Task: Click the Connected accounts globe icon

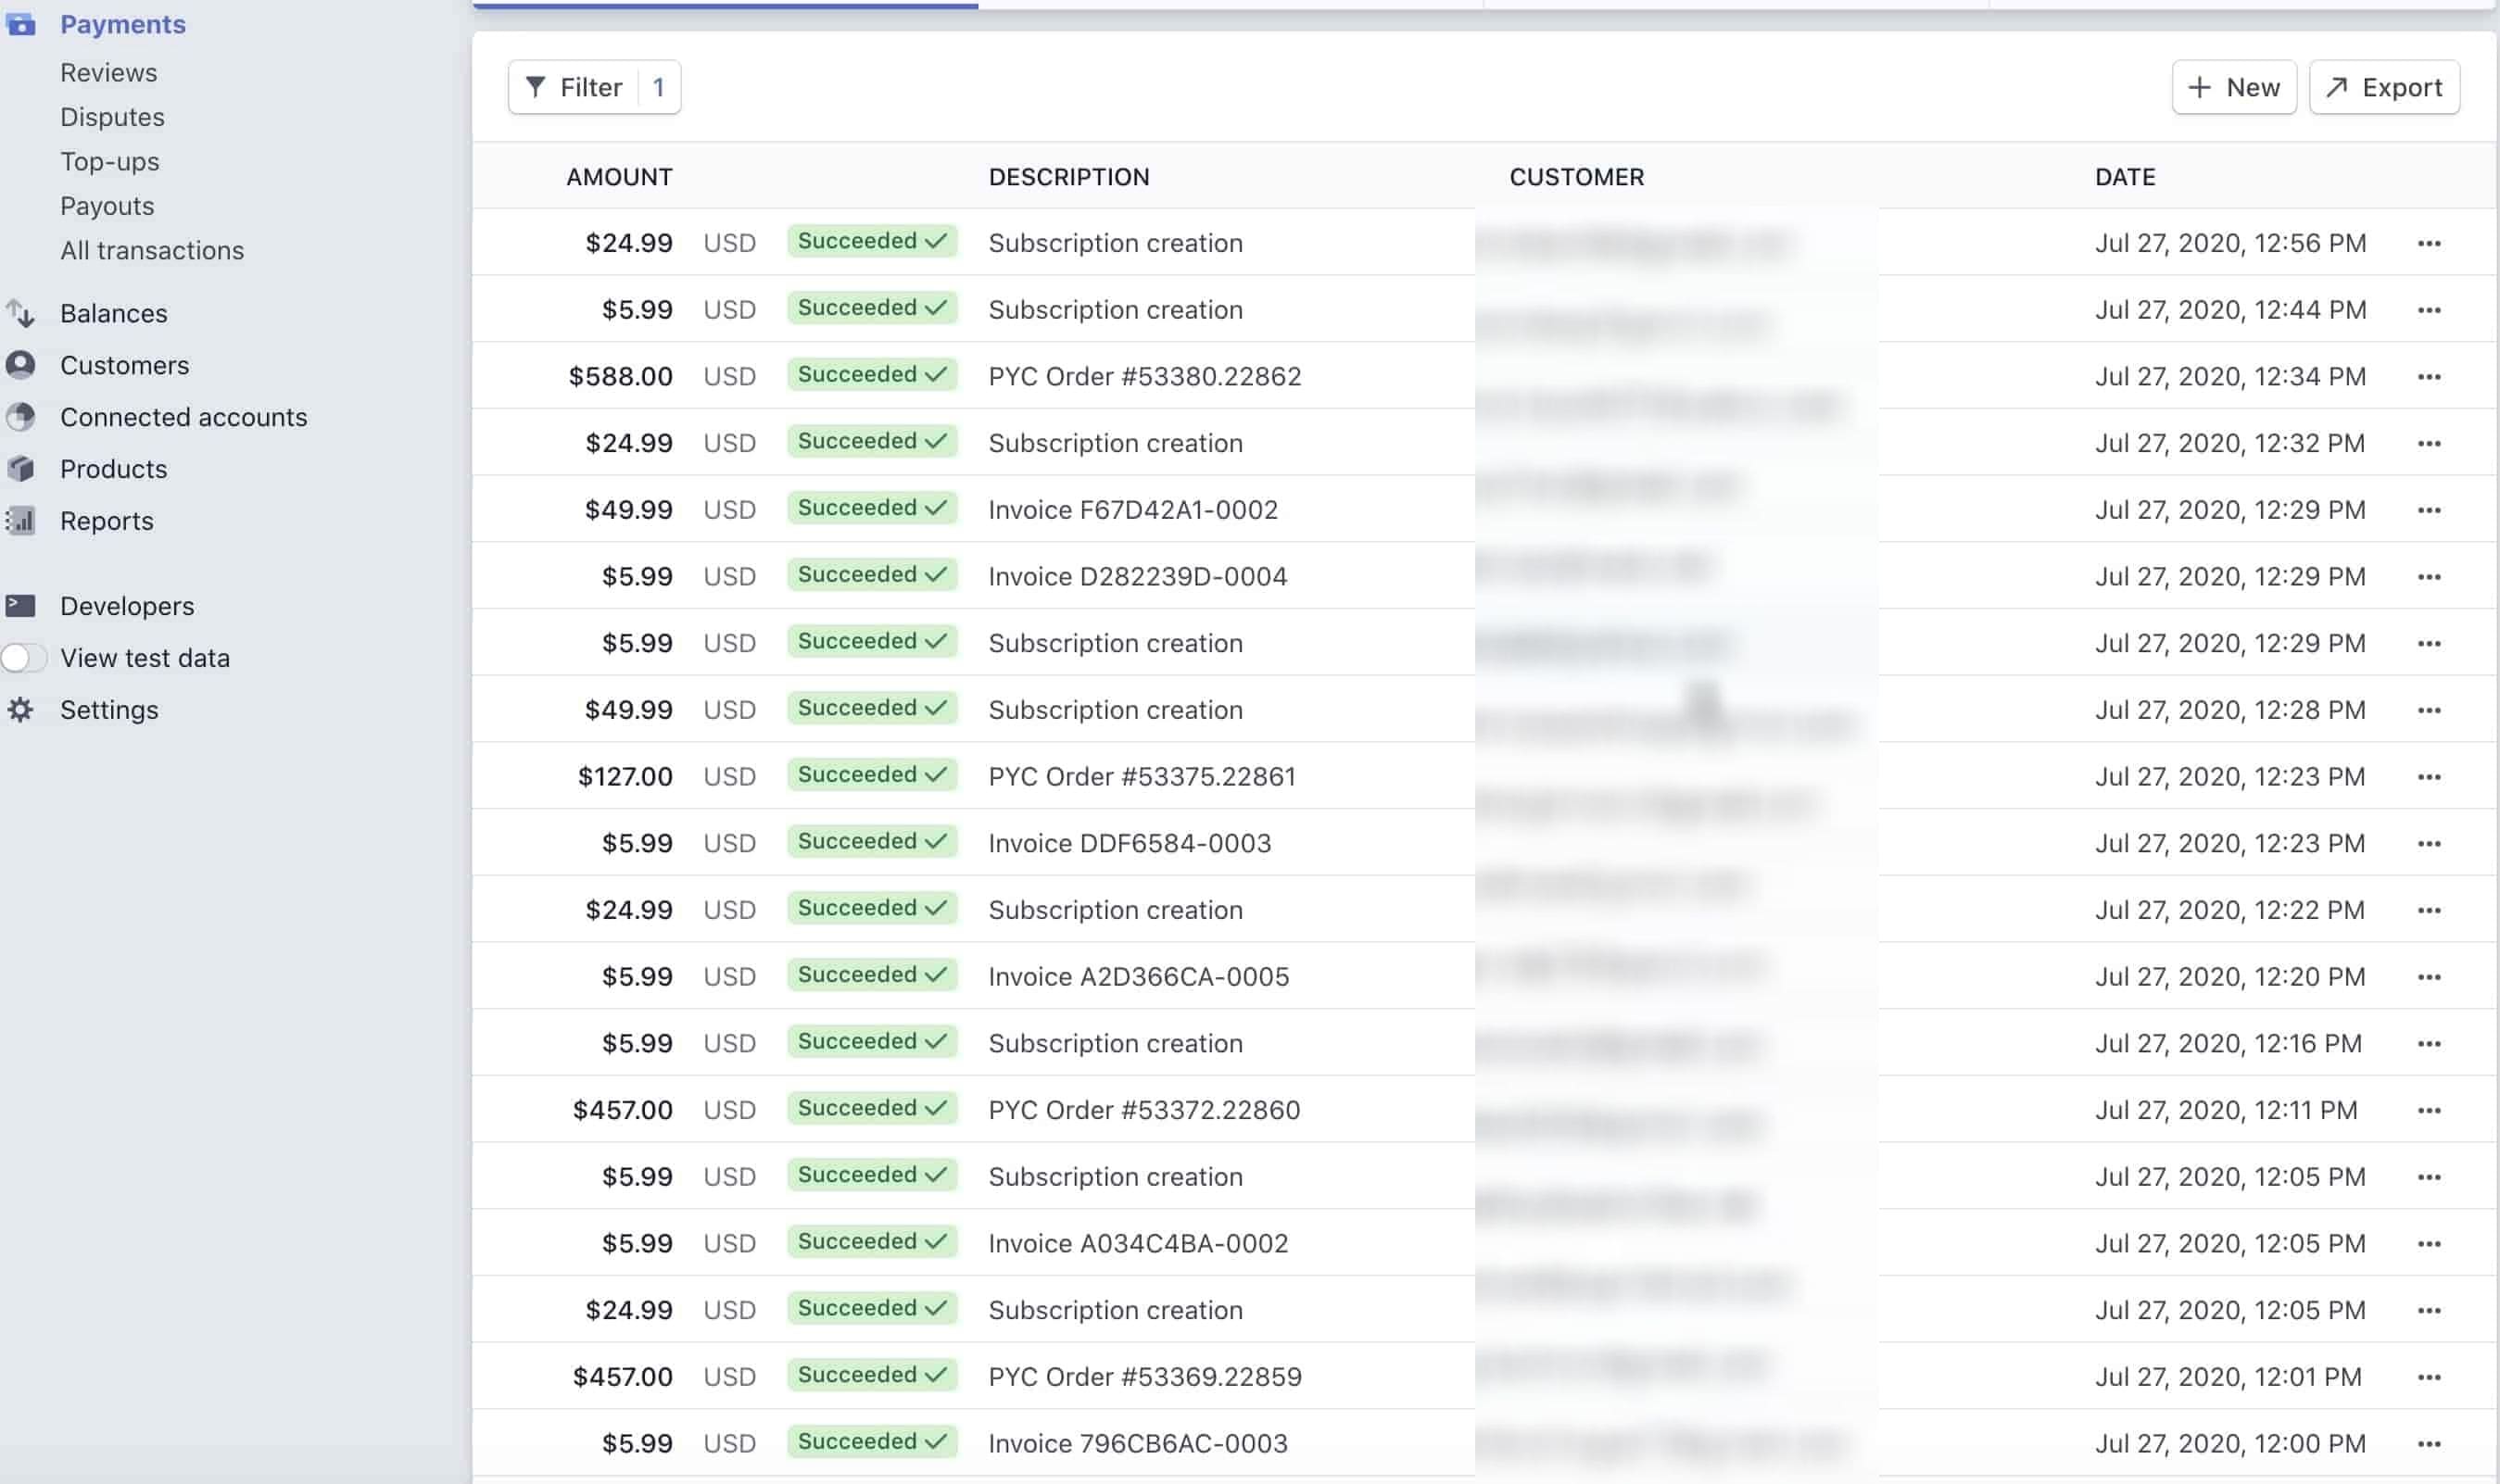Action: 21,417
